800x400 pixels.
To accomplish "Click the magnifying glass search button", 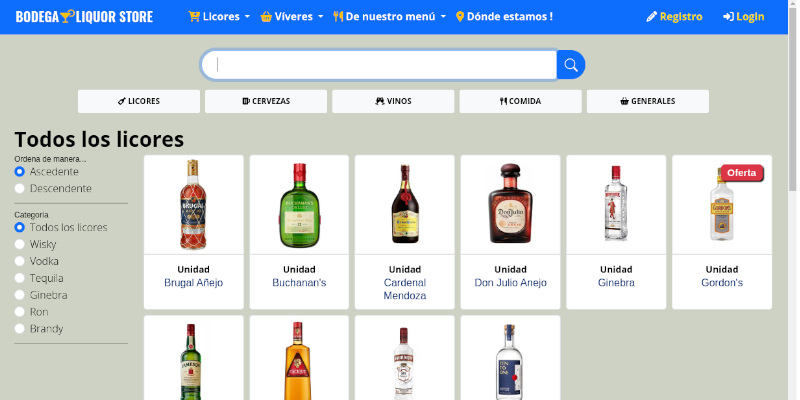I will pyautogui.click(x=570, y=65).
